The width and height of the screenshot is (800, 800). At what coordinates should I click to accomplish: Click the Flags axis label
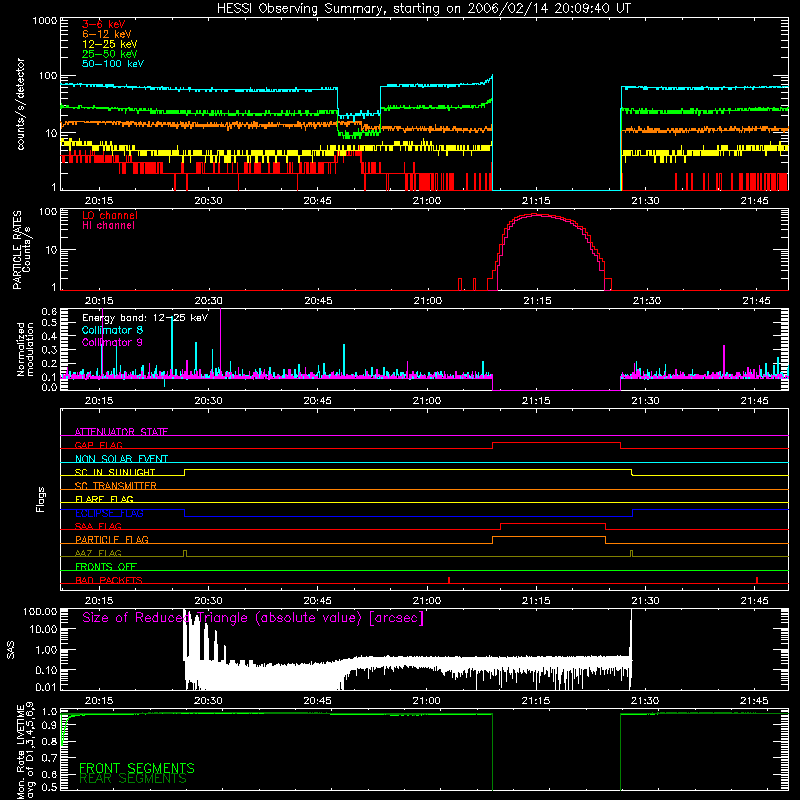(x=41, y=499)
